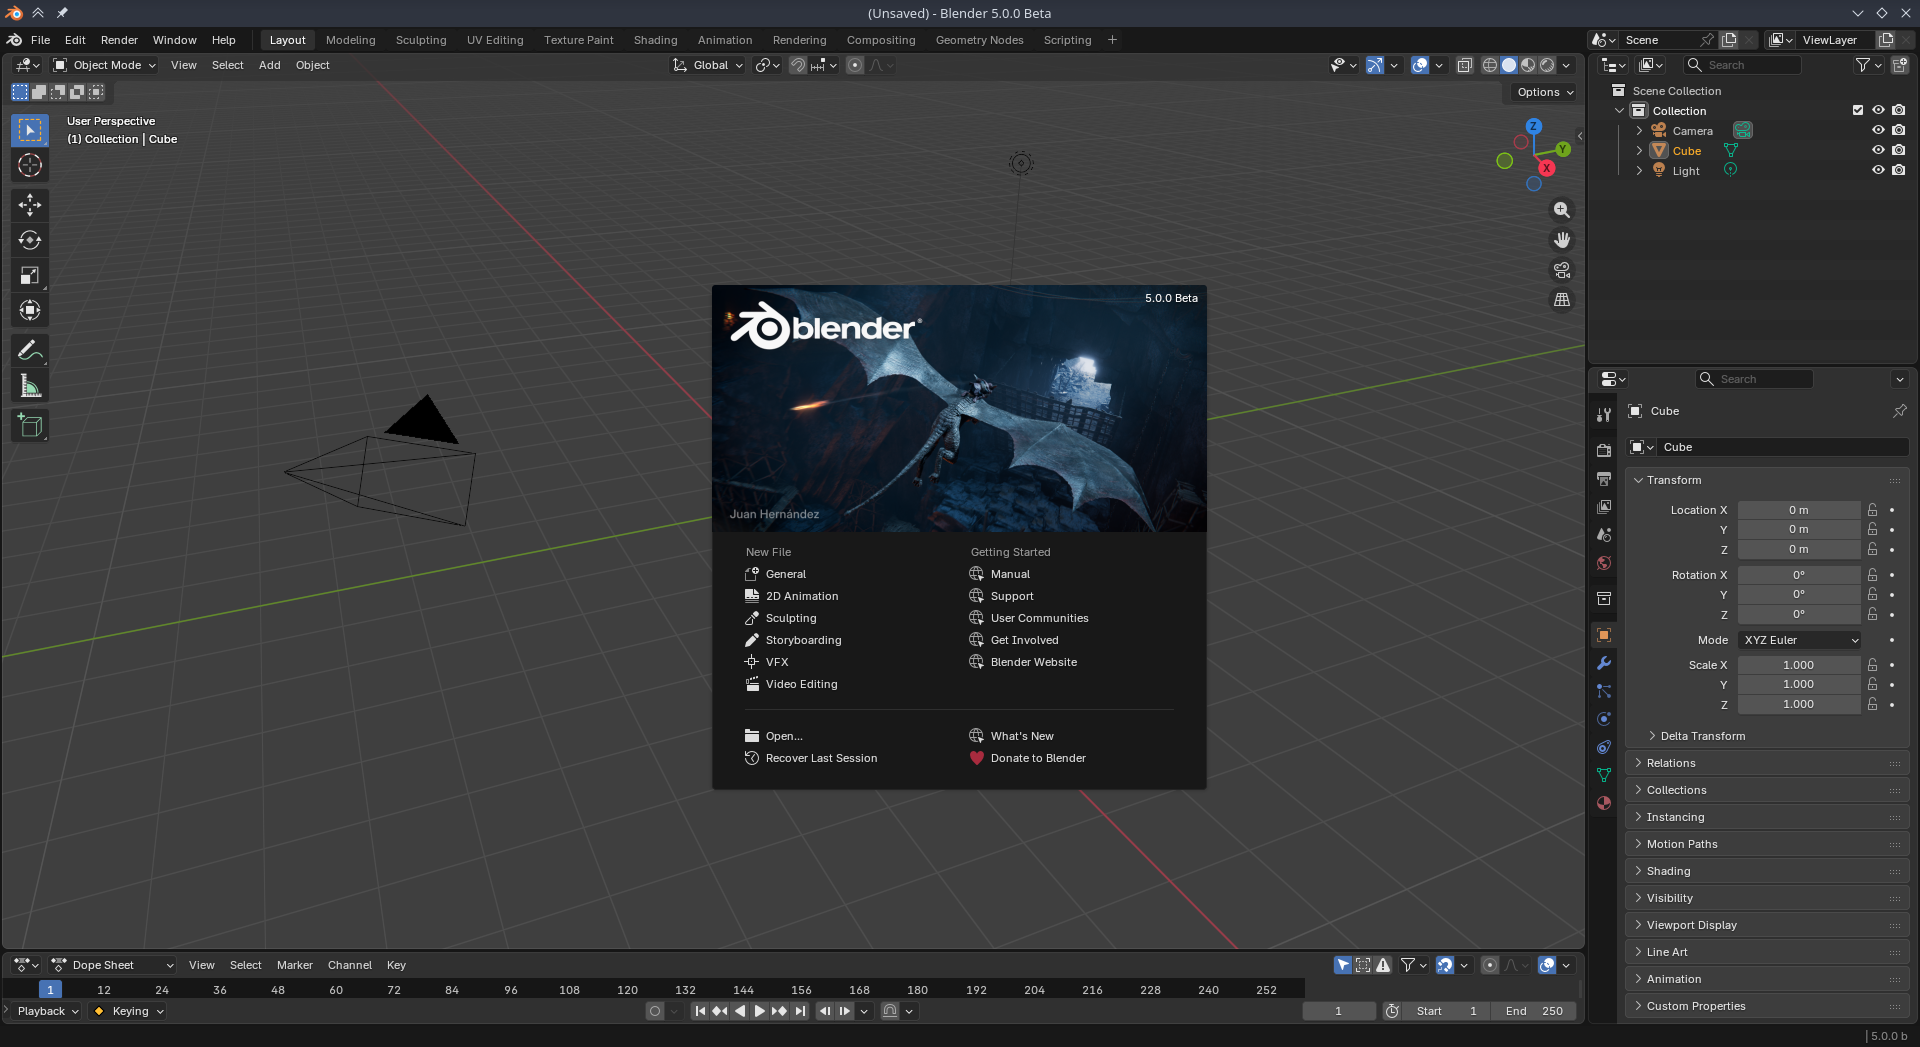Open the Rendering workspace tab
The height and width of the screenshot is (1047, 1920).
click(799, 40)
